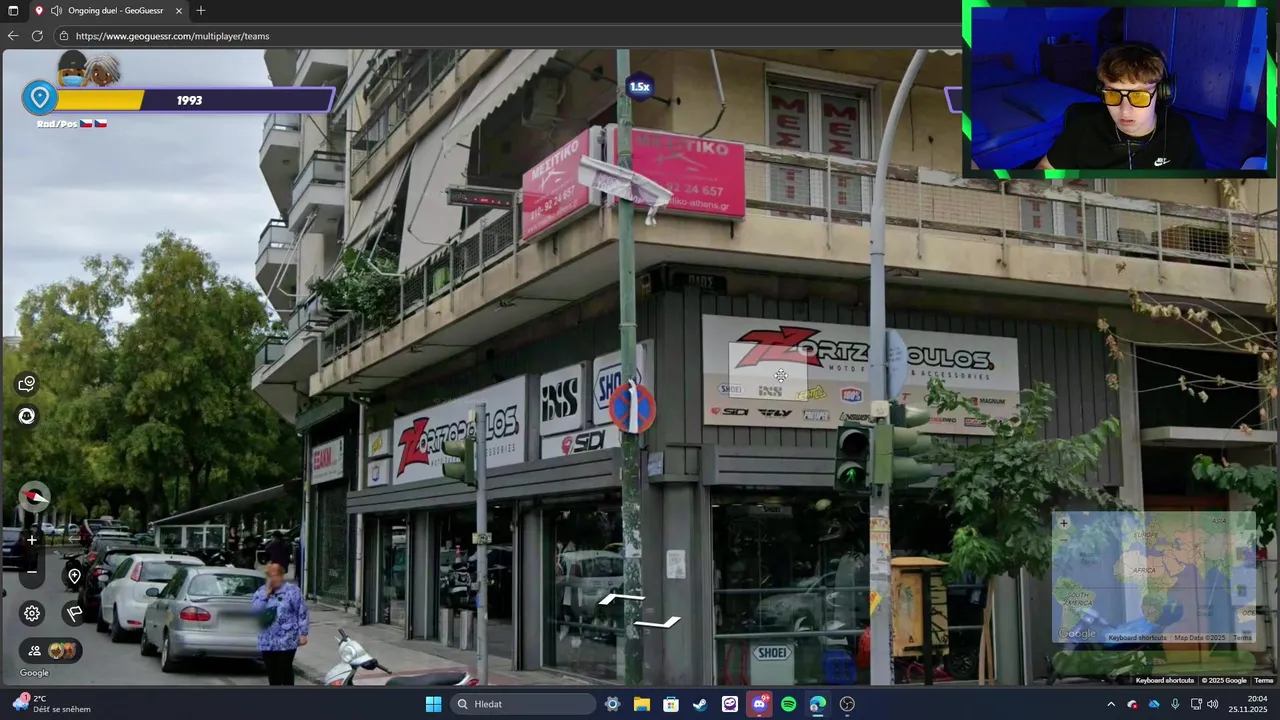The width and height of the screenshot is (1280, 720).
Task: Click the team health bar showing 1993
Action: [x=190, y=100]
